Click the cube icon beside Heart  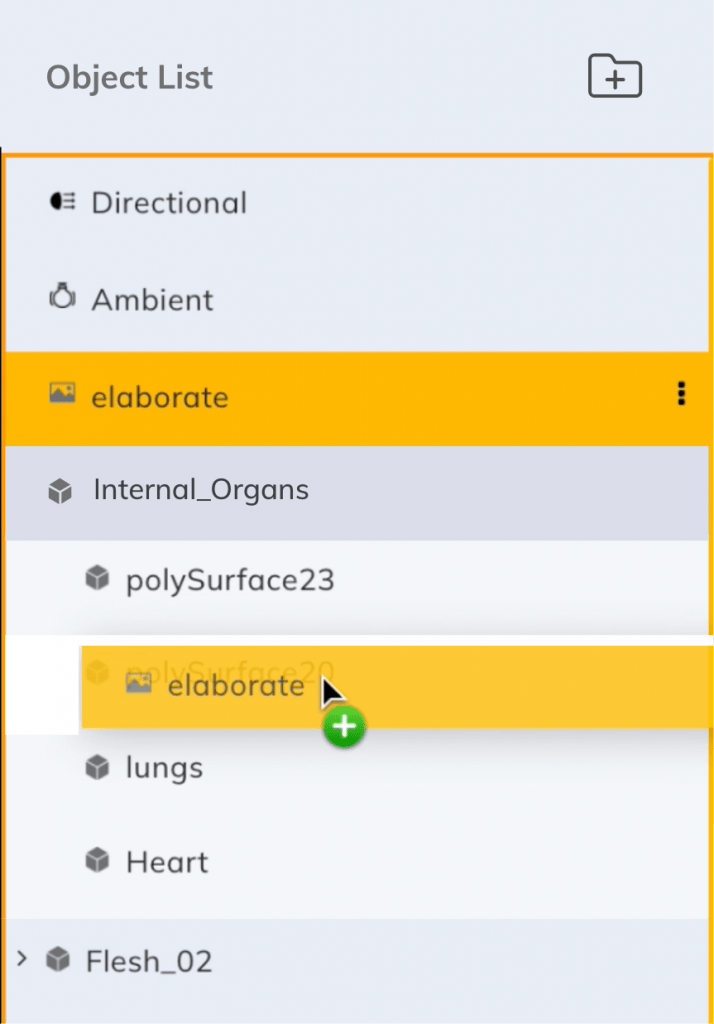point(98,860)
